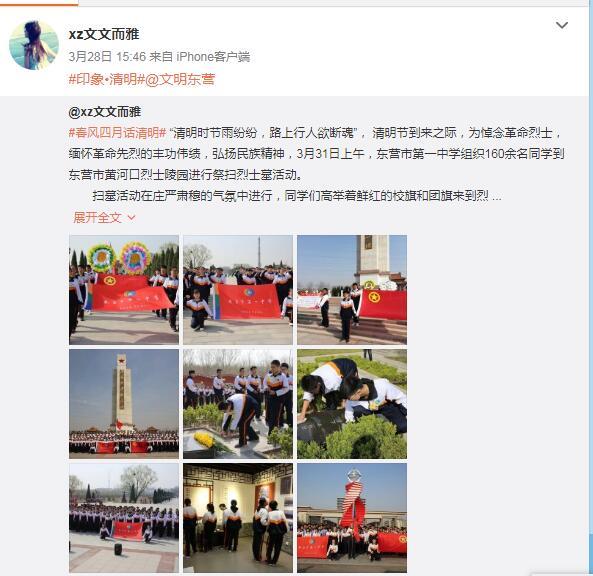Open photo of youth league flag by monument

point(352,290)
